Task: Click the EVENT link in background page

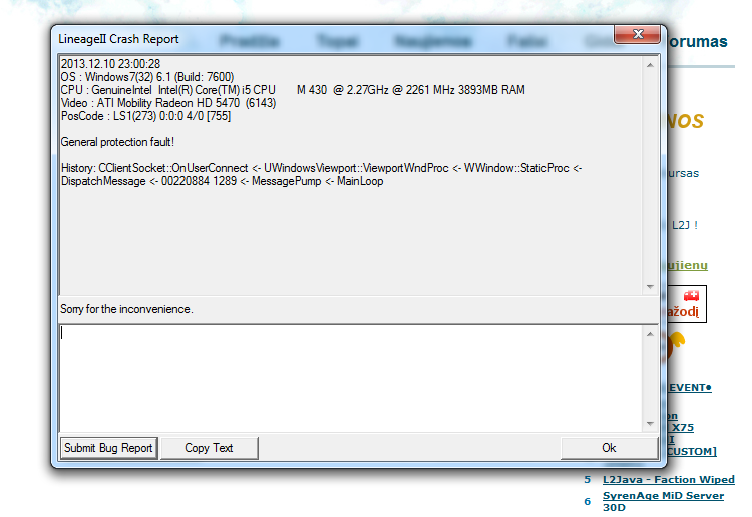Action: pos(690,388)
